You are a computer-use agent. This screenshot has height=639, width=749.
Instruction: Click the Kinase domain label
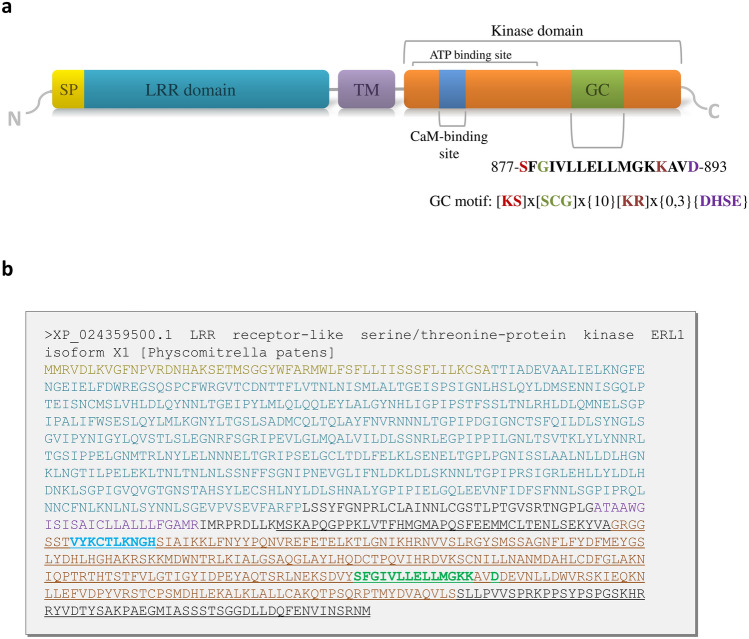click(537, 31)
